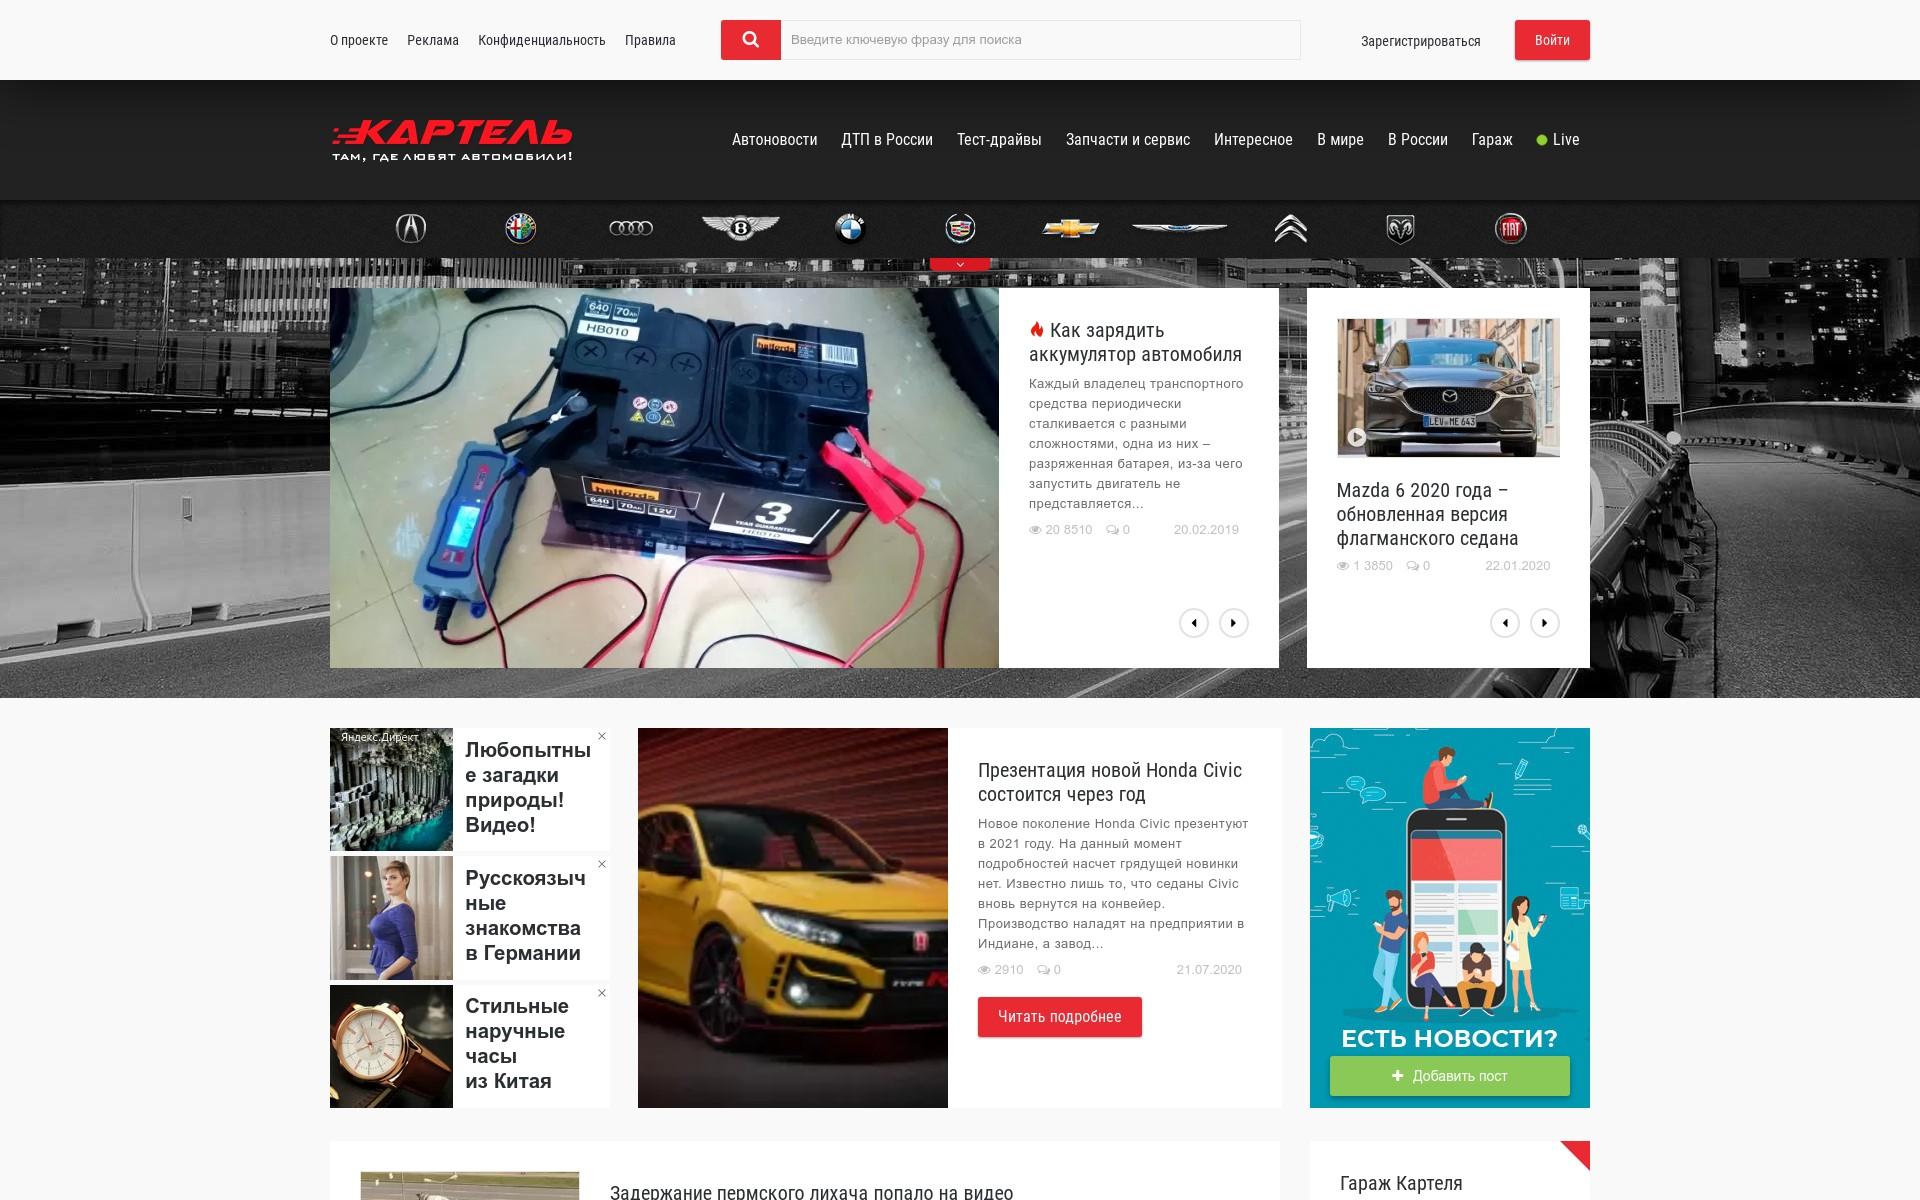Click the Добавить пост green button

click(1449, 1076)
